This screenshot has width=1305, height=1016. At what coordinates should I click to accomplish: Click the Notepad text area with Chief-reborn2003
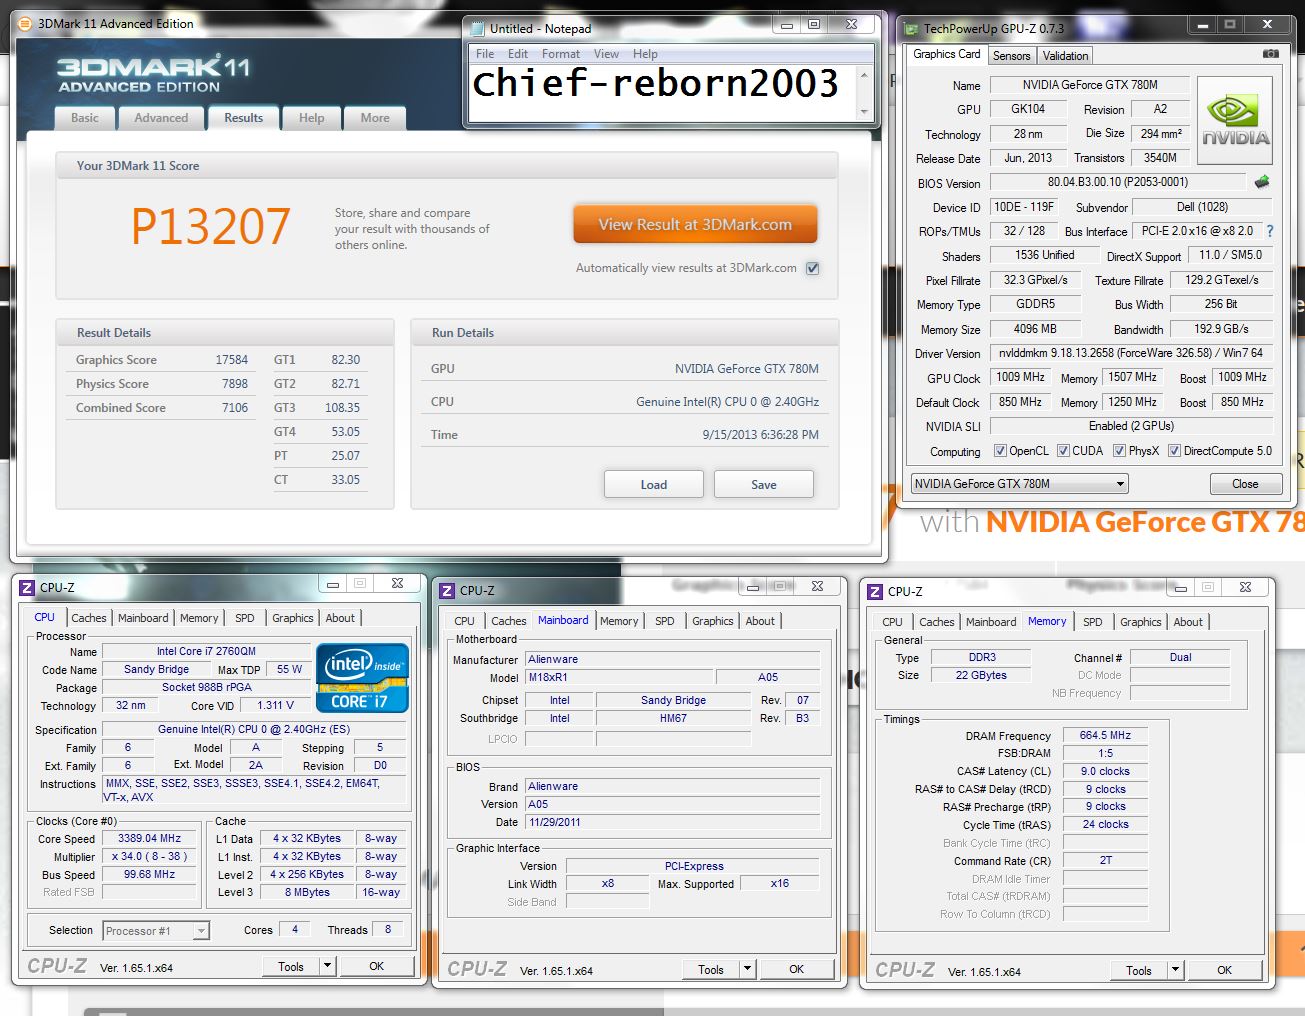tap(663, 92)
